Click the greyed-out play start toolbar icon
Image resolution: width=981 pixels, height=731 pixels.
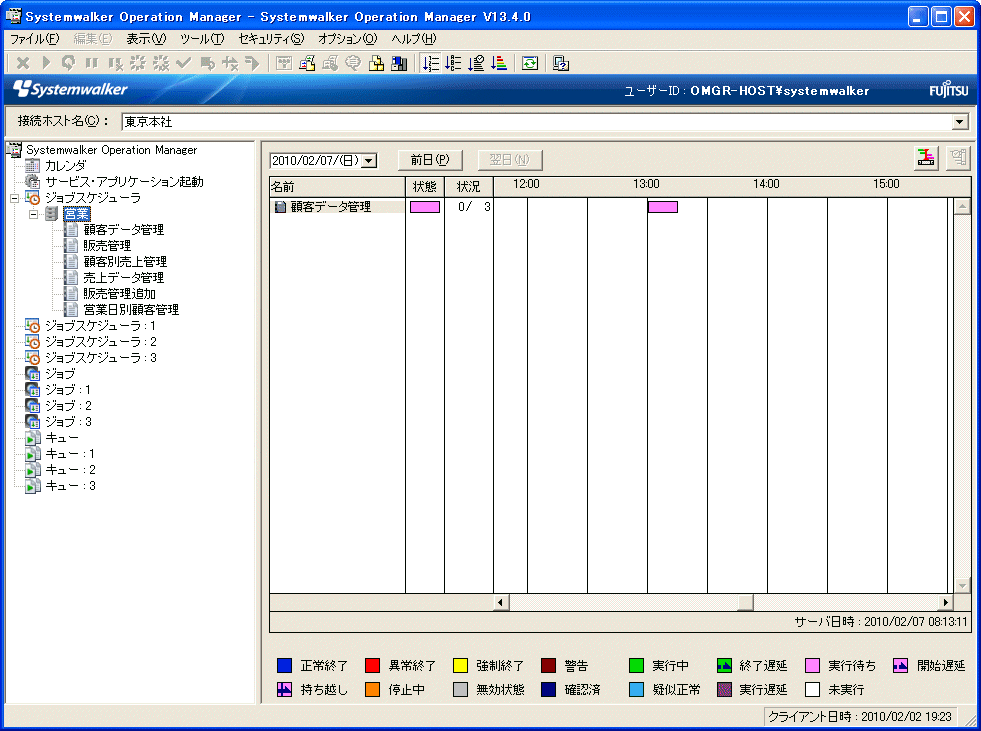[46, 63]
